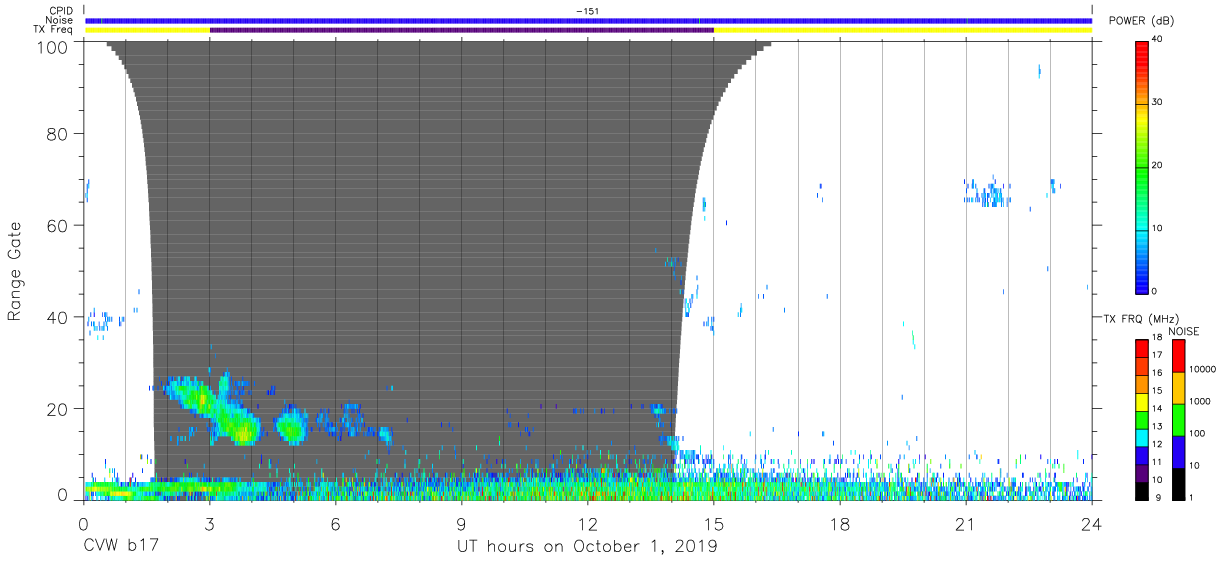1228x567 pixels.
Task: Click the "CVW b17" label
Action: 121,547
